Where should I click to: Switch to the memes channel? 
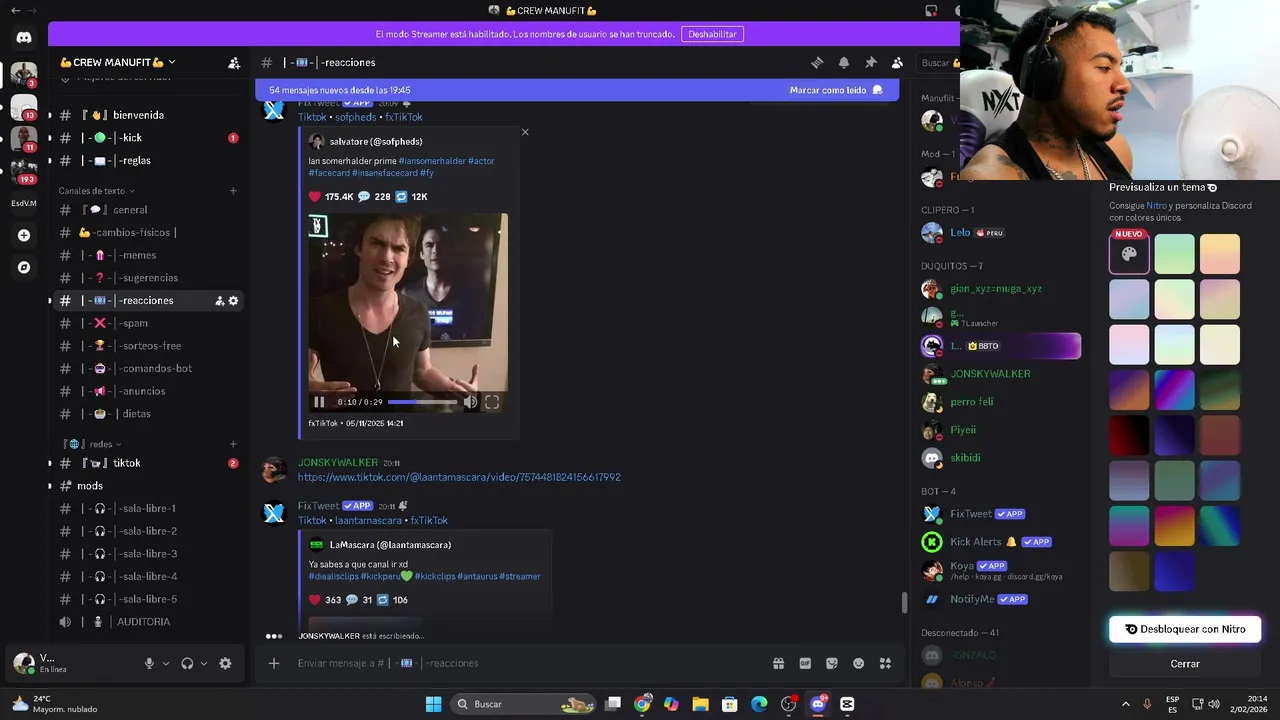pos(148,256)
